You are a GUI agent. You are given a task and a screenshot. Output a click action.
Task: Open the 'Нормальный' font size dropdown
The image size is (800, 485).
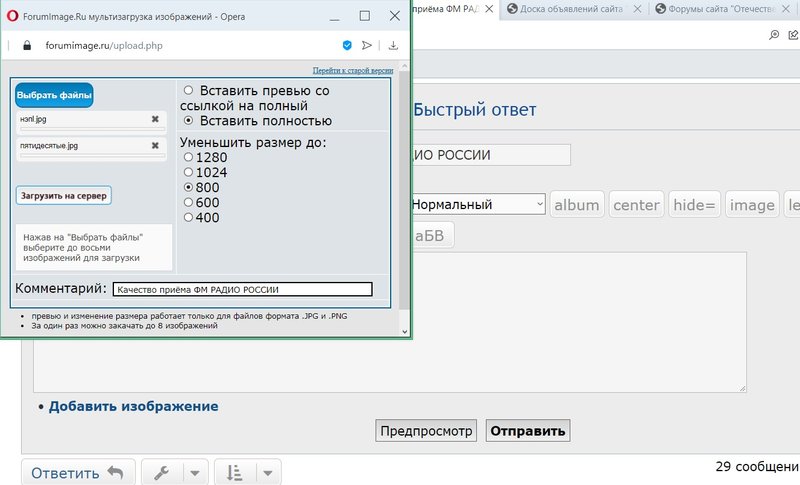[476, 205]
